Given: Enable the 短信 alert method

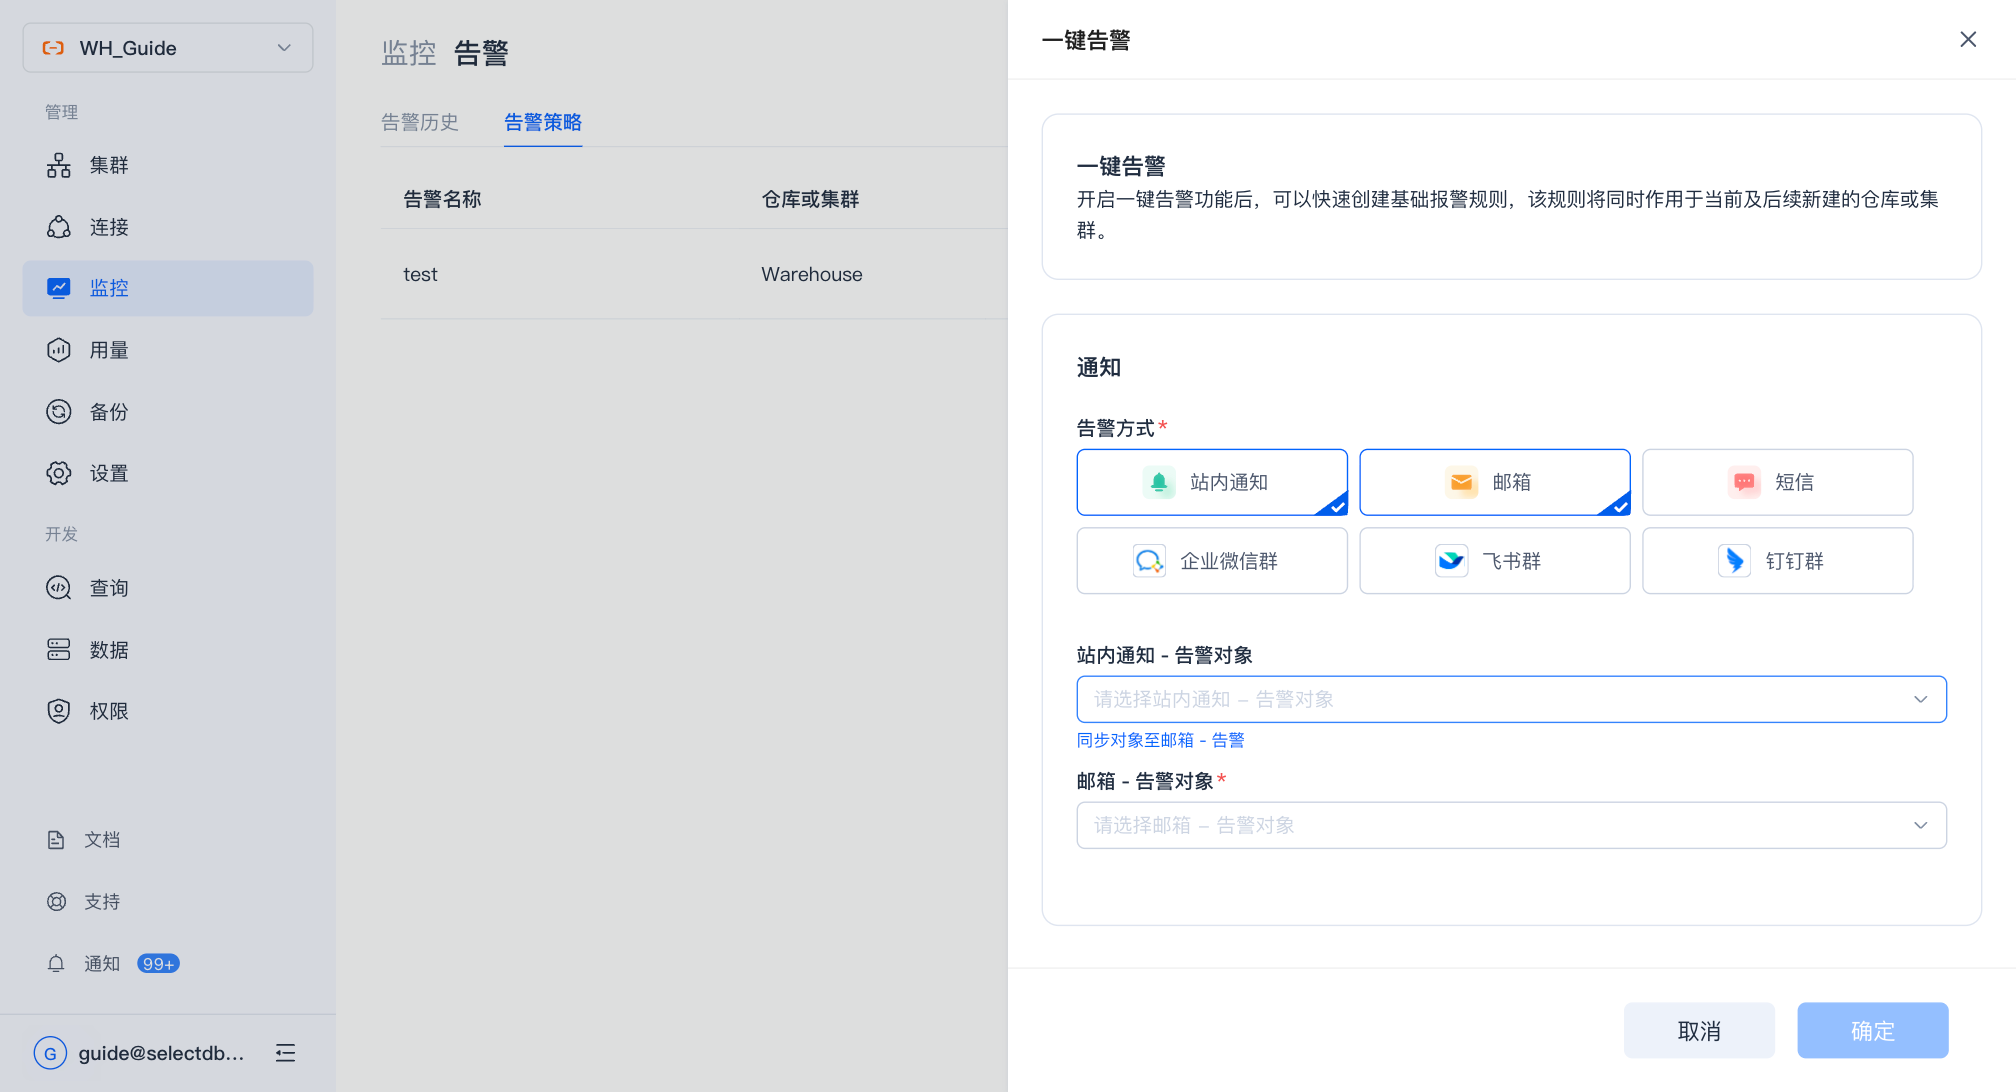Looking at the screenshot, I should (1777, 482).
